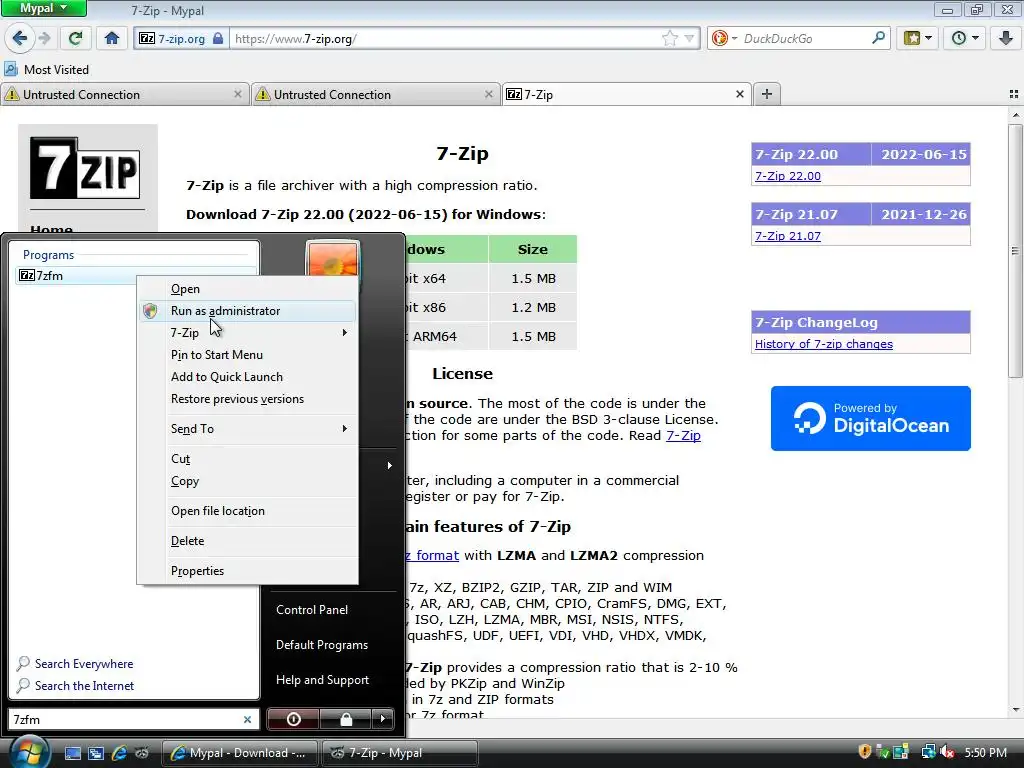Open the DuckDuckGo search engine selector
The image size is (1024, 768).
724,39
